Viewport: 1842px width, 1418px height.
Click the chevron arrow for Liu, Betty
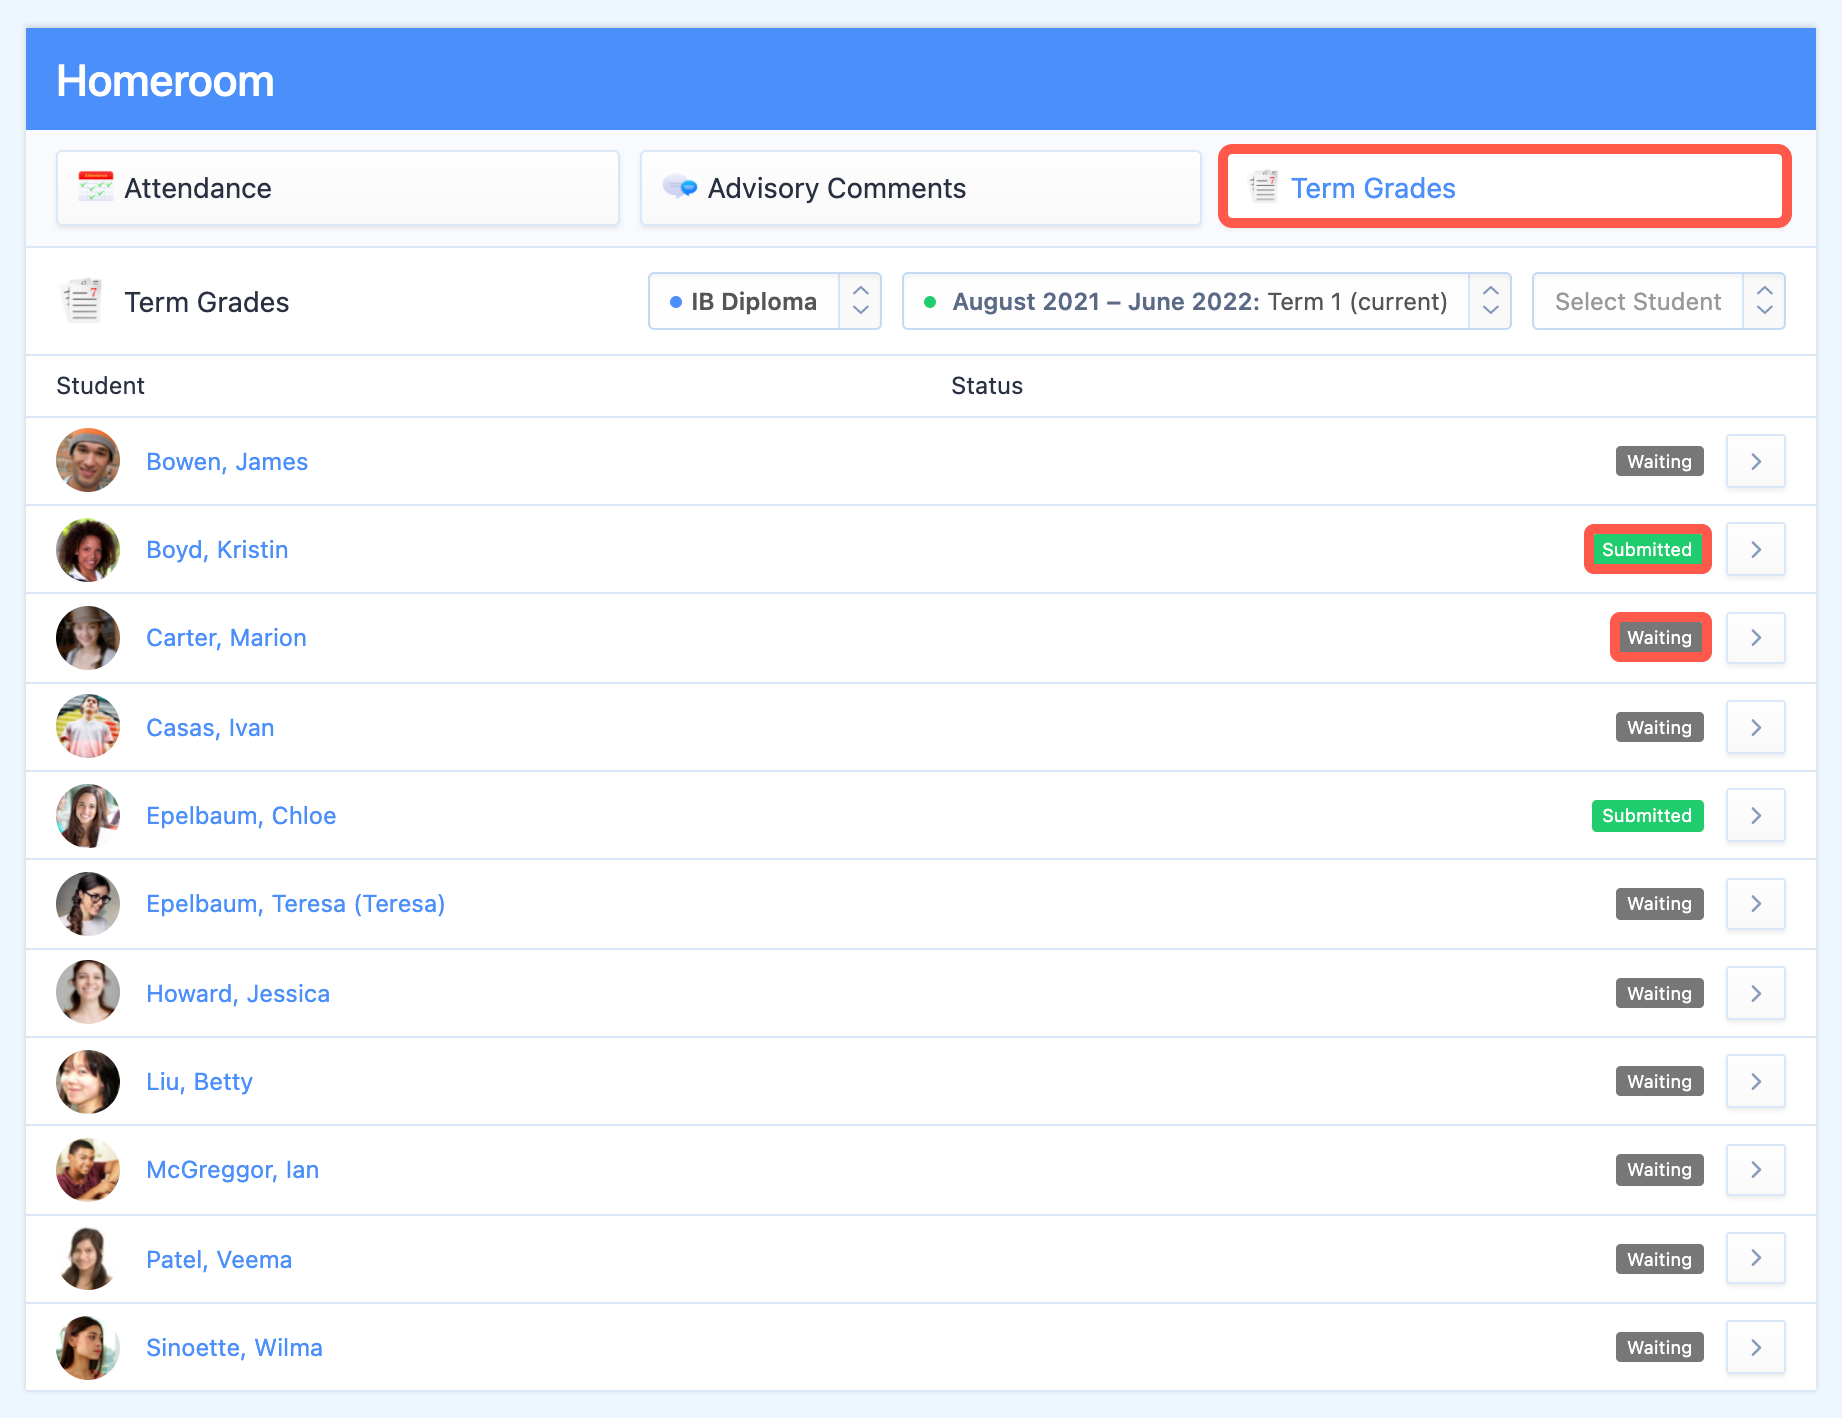pyautogui.click(x=1756, y=1081)
